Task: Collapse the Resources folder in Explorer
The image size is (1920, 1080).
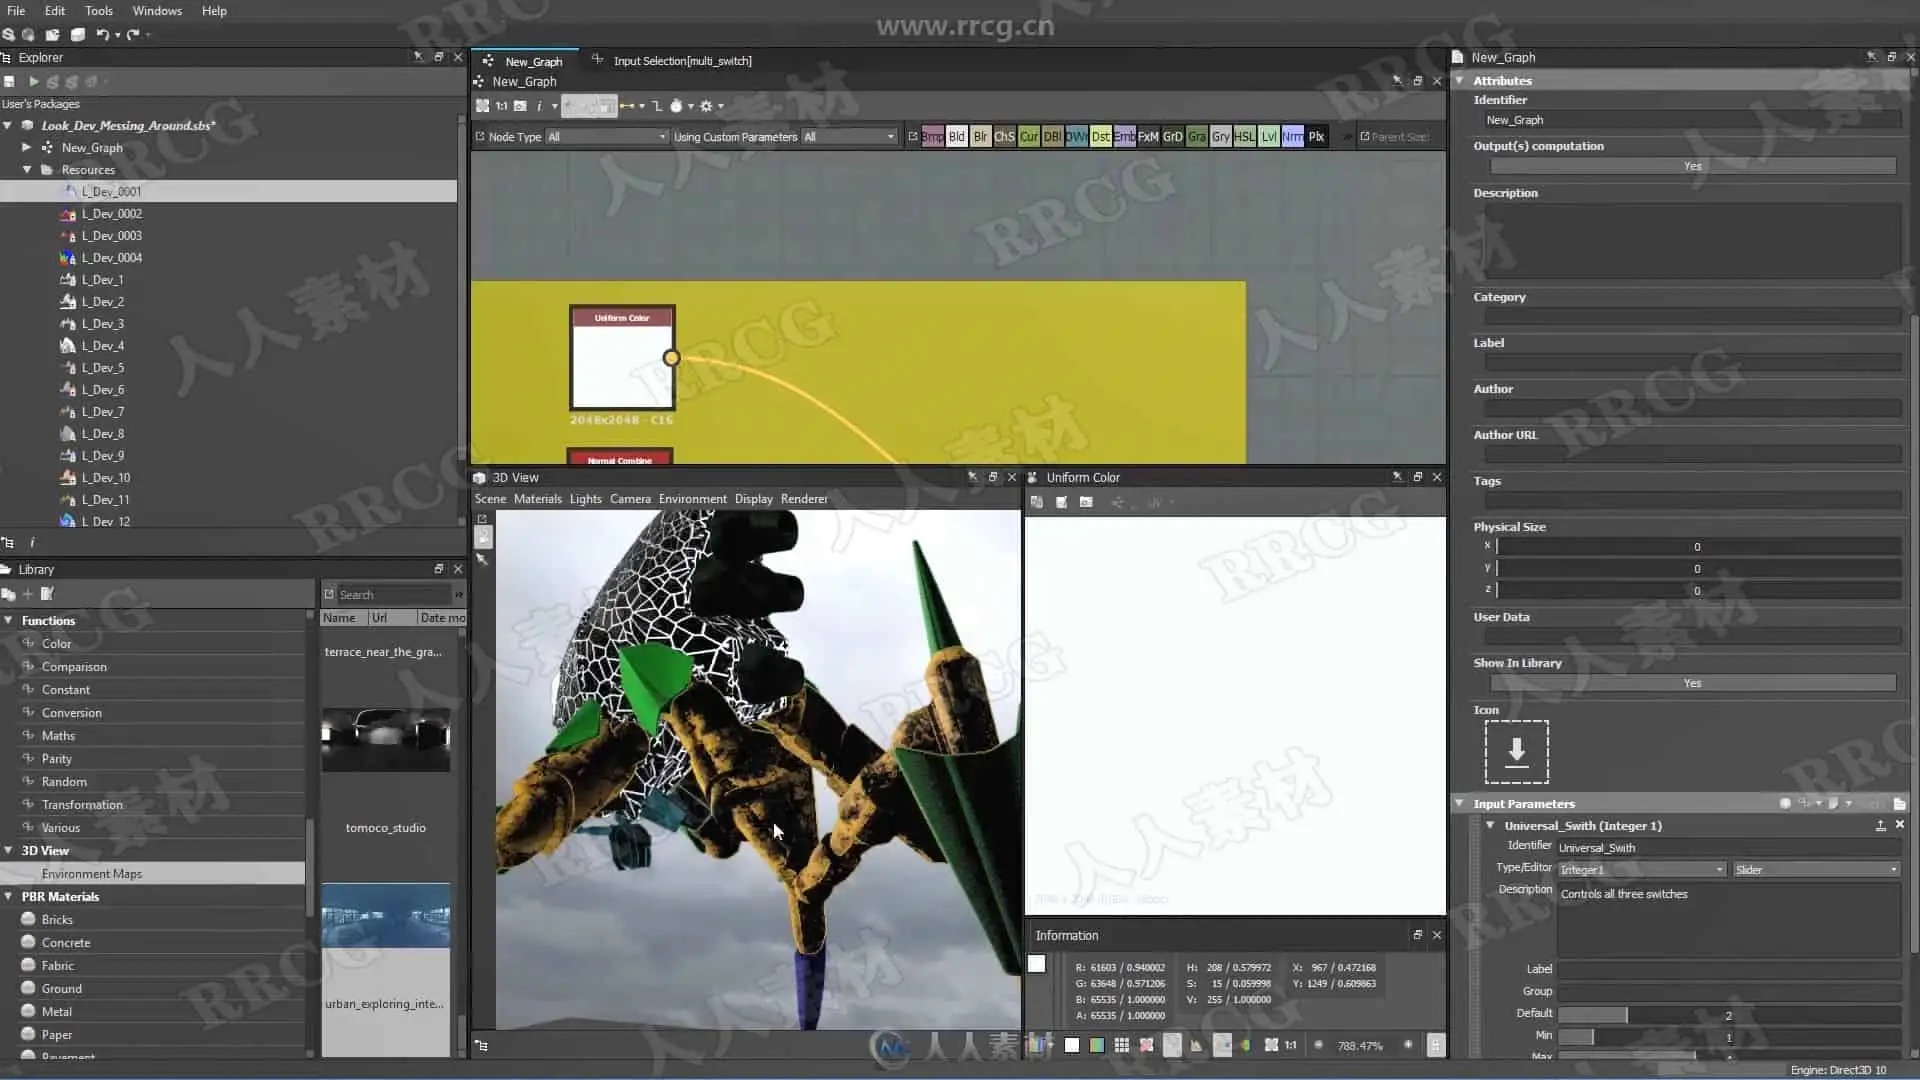Action: [x=27, y=170]
